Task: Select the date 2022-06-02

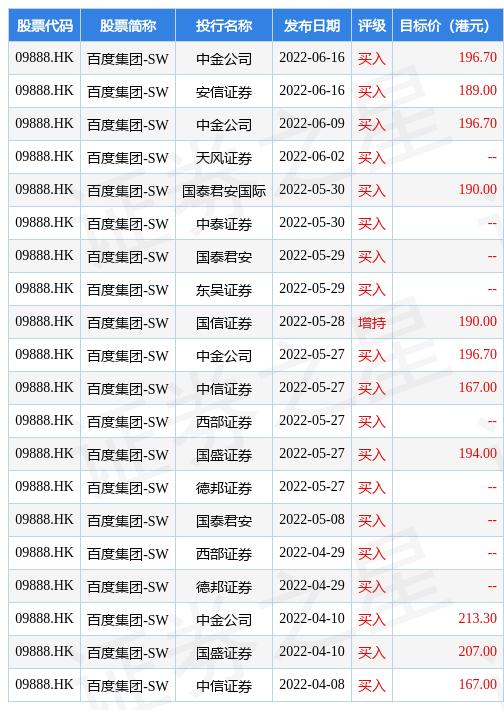Action: [x=312, y=157]
